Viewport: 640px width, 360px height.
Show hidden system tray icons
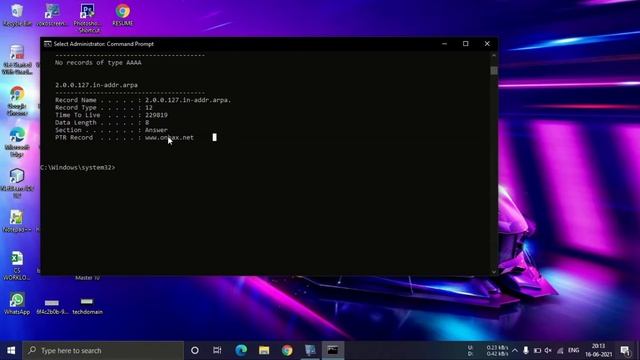tap(515, 350)
